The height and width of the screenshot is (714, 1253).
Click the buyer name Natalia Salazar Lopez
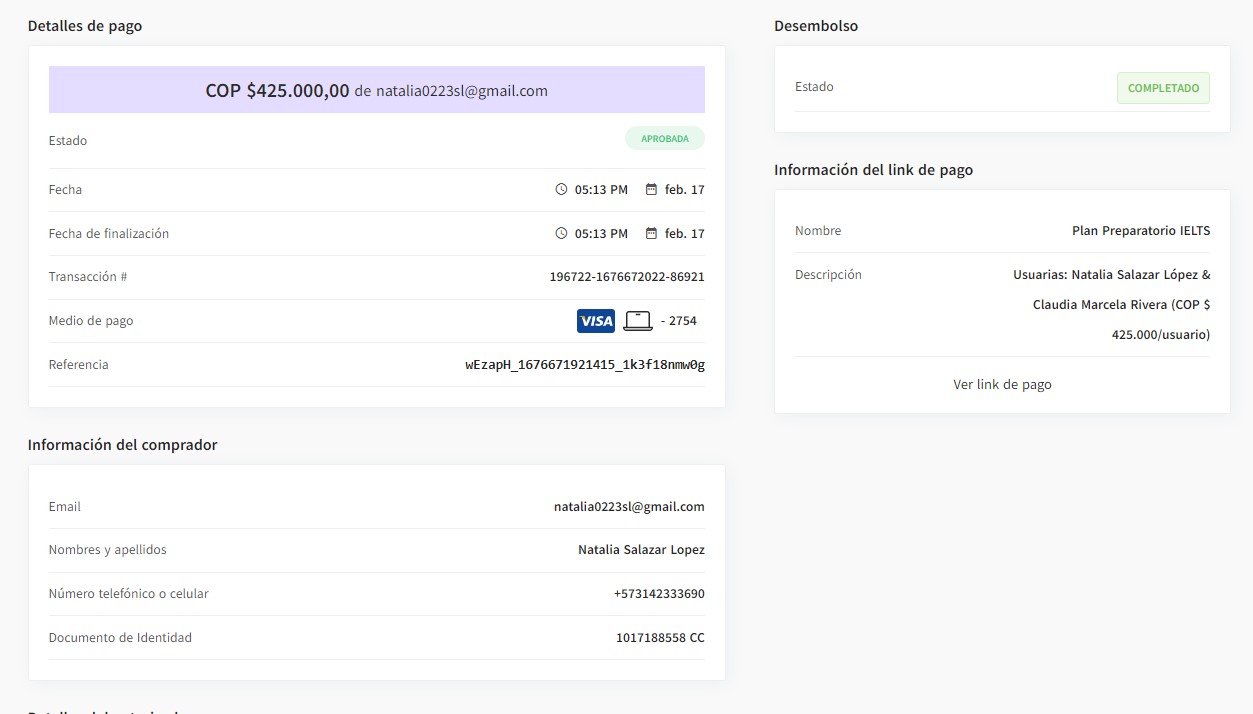click(x=640, y=550)
